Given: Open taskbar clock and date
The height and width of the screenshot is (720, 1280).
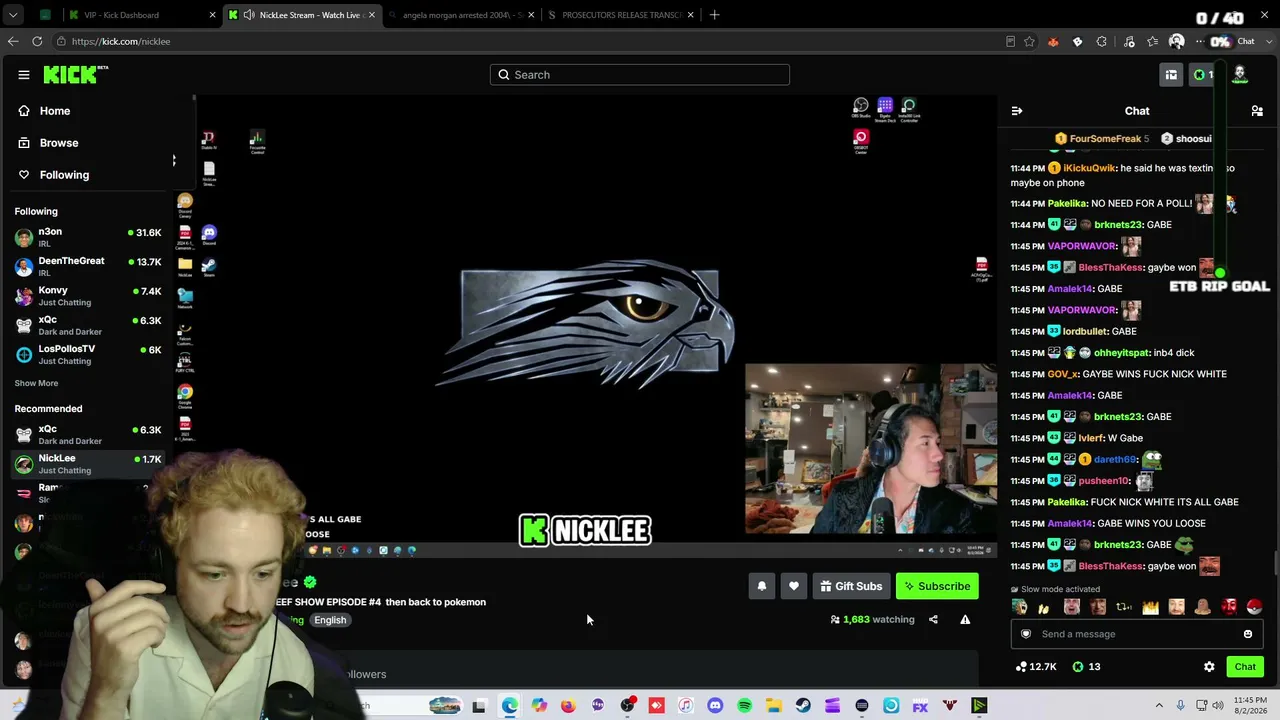Looking at the screenshot, I should [x=1252, y=706].
